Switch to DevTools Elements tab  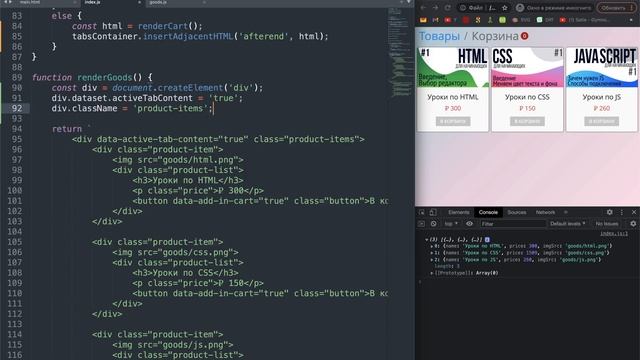click(x=458, y=212)
